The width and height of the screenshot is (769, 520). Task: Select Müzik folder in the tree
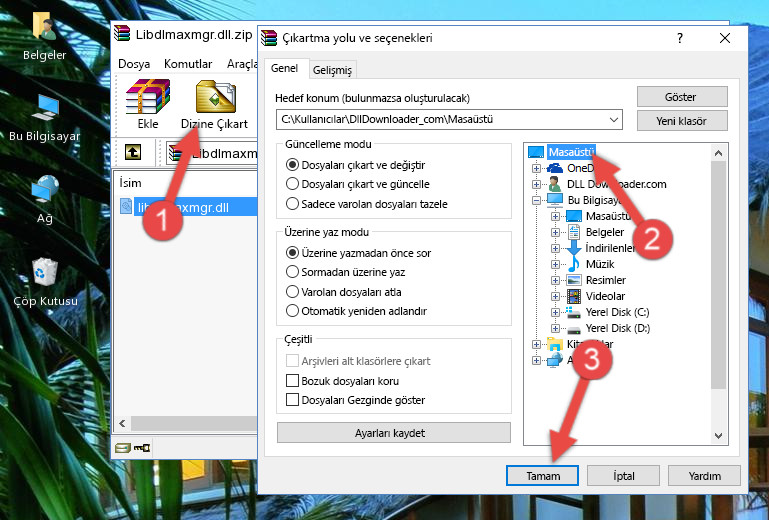600,264
